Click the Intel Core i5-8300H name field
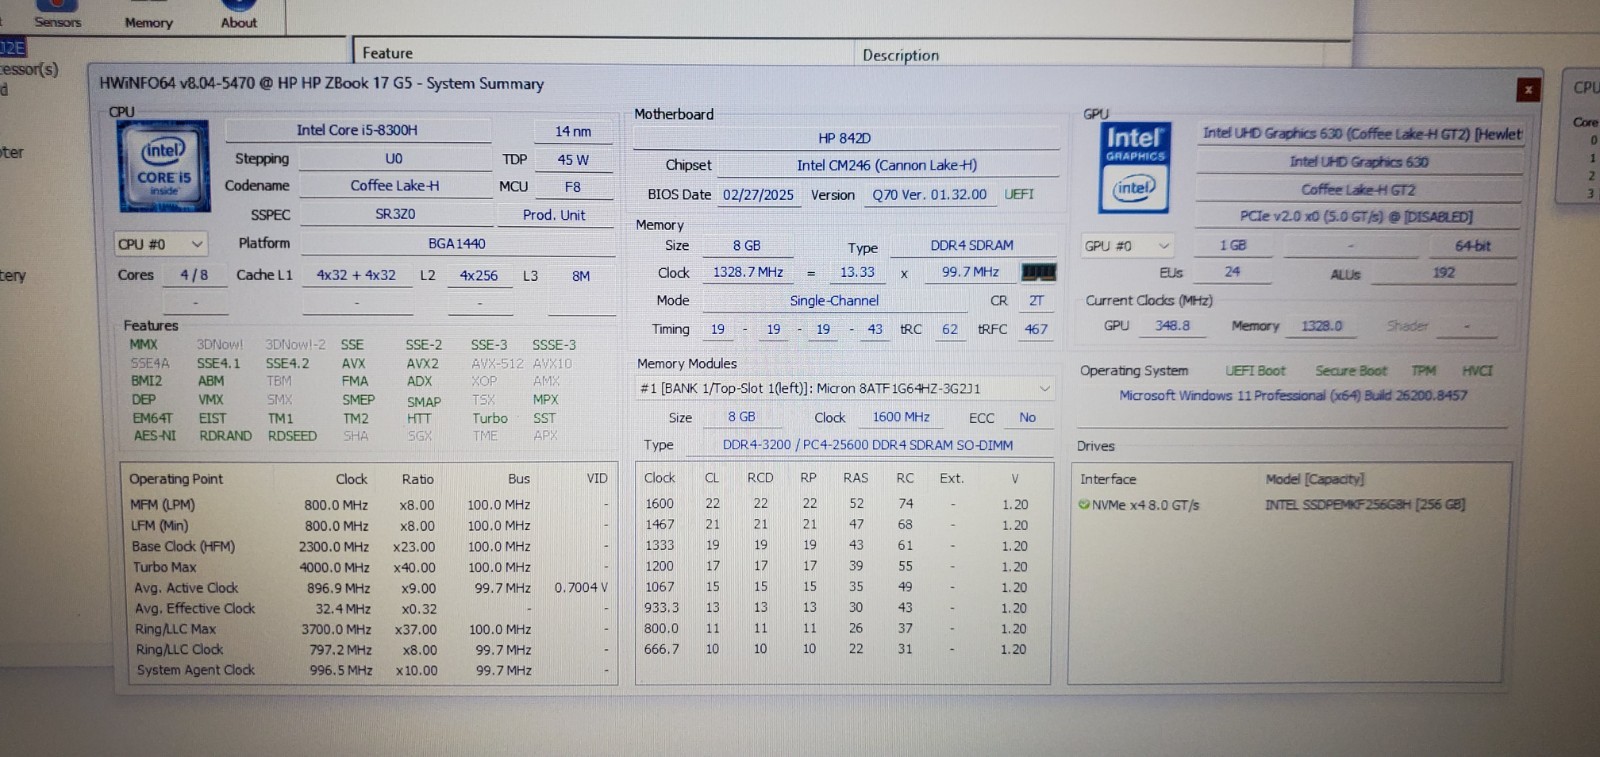The height and width of the screenshot is (757, 1600). 357,130
